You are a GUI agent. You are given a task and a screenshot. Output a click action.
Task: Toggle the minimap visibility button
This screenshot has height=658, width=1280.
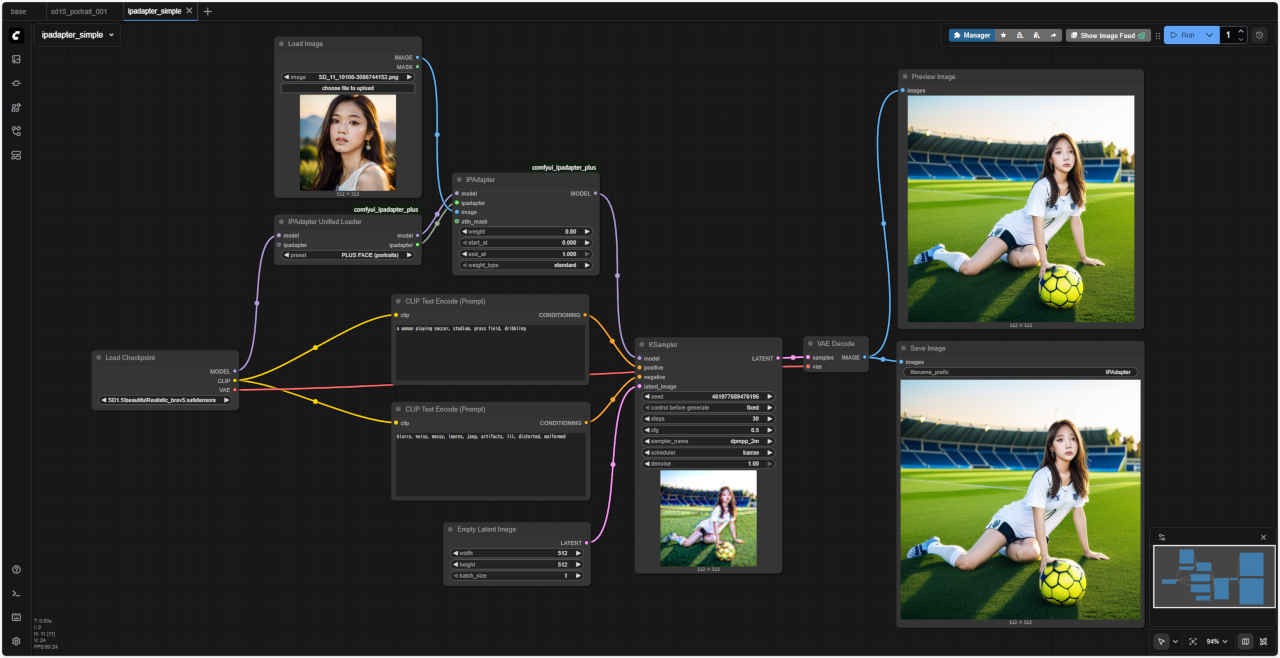(x=1245, y=641)
